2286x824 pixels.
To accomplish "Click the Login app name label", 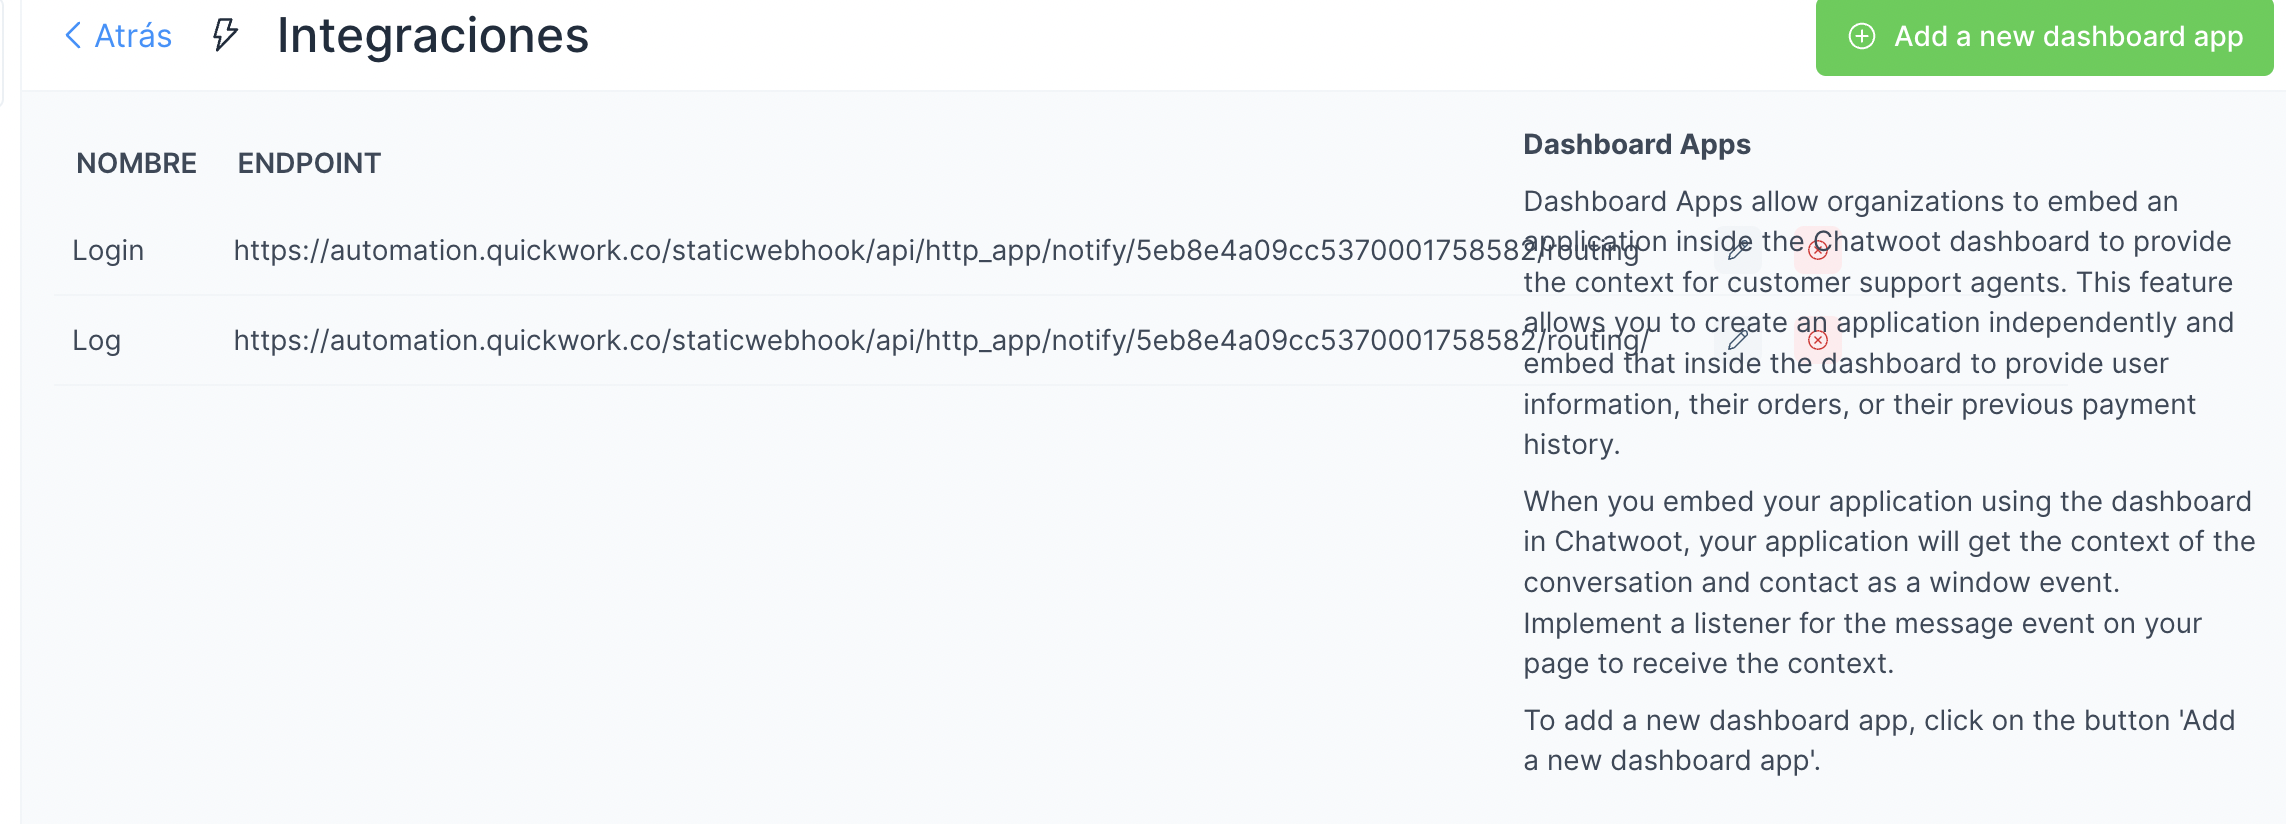I will coord(107,250).
